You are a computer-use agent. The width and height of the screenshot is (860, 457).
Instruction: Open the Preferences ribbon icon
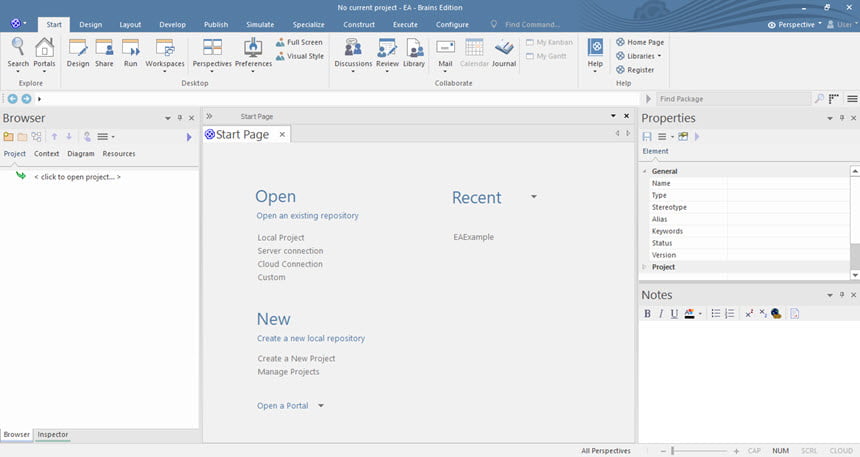pyautogui.click(x=253, y=53)
